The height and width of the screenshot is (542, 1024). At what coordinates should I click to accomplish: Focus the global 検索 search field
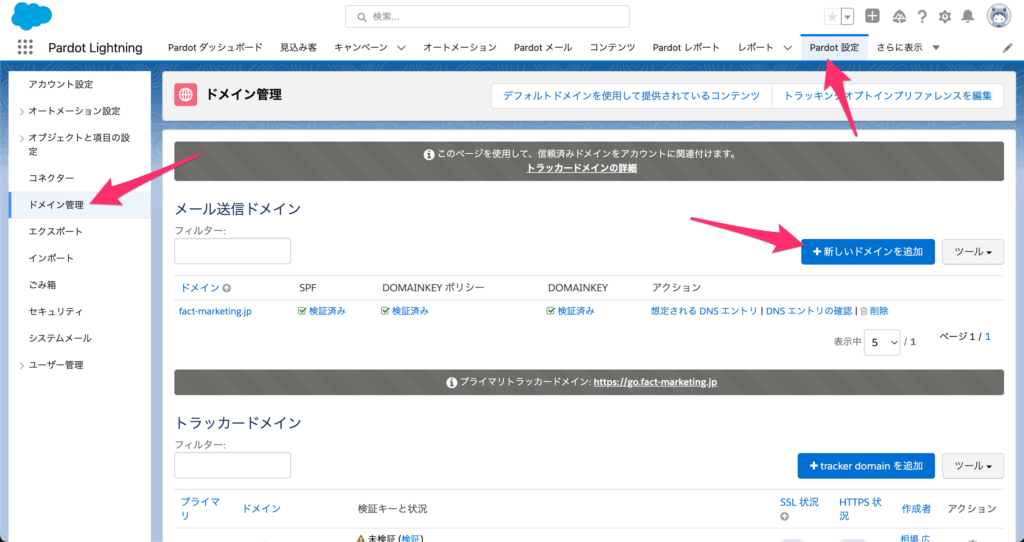(487, 17)
